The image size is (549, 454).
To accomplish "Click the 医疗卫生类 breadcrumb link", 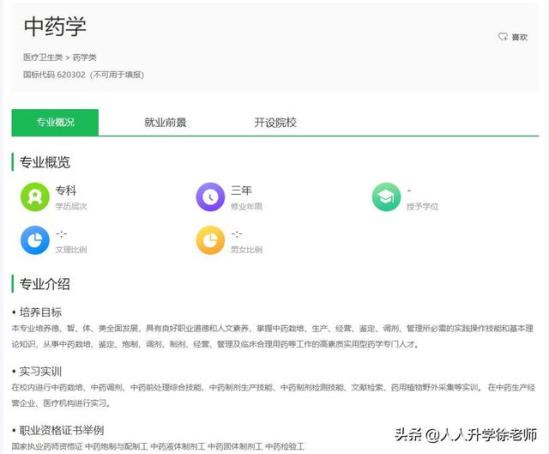I will (x=43, y=57).
